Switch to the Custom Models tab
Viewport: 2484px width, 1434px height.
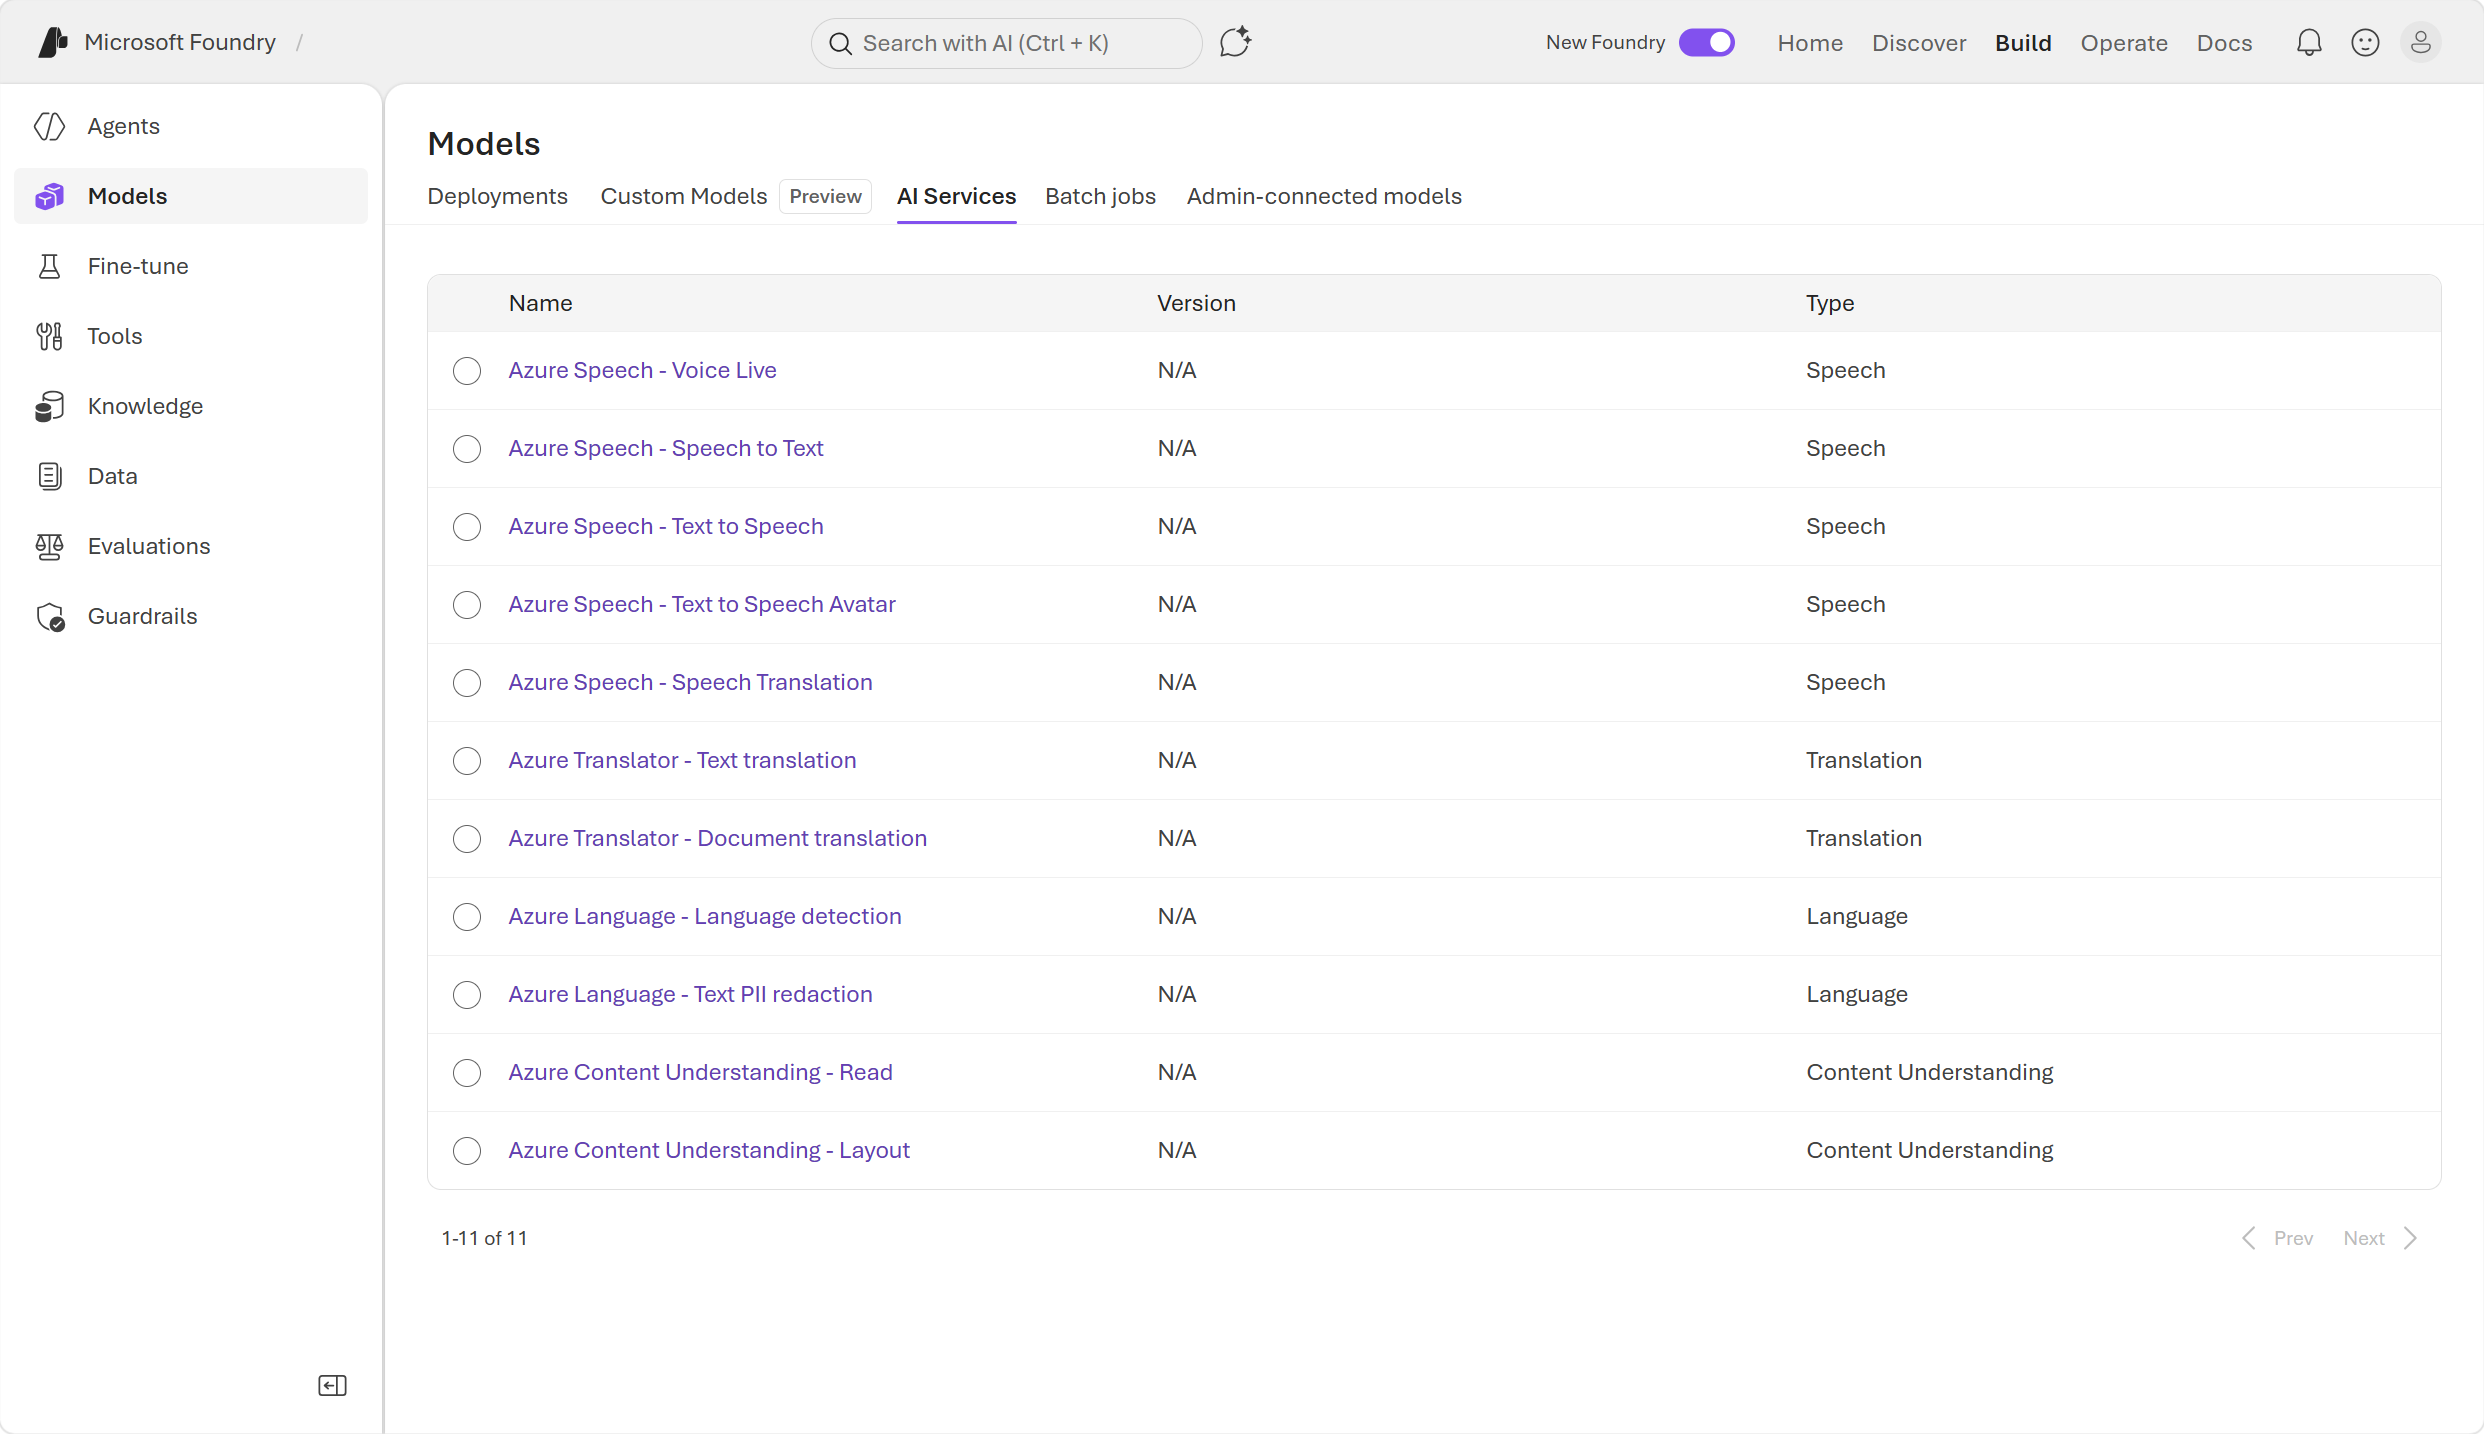click(x=684, y=196)
